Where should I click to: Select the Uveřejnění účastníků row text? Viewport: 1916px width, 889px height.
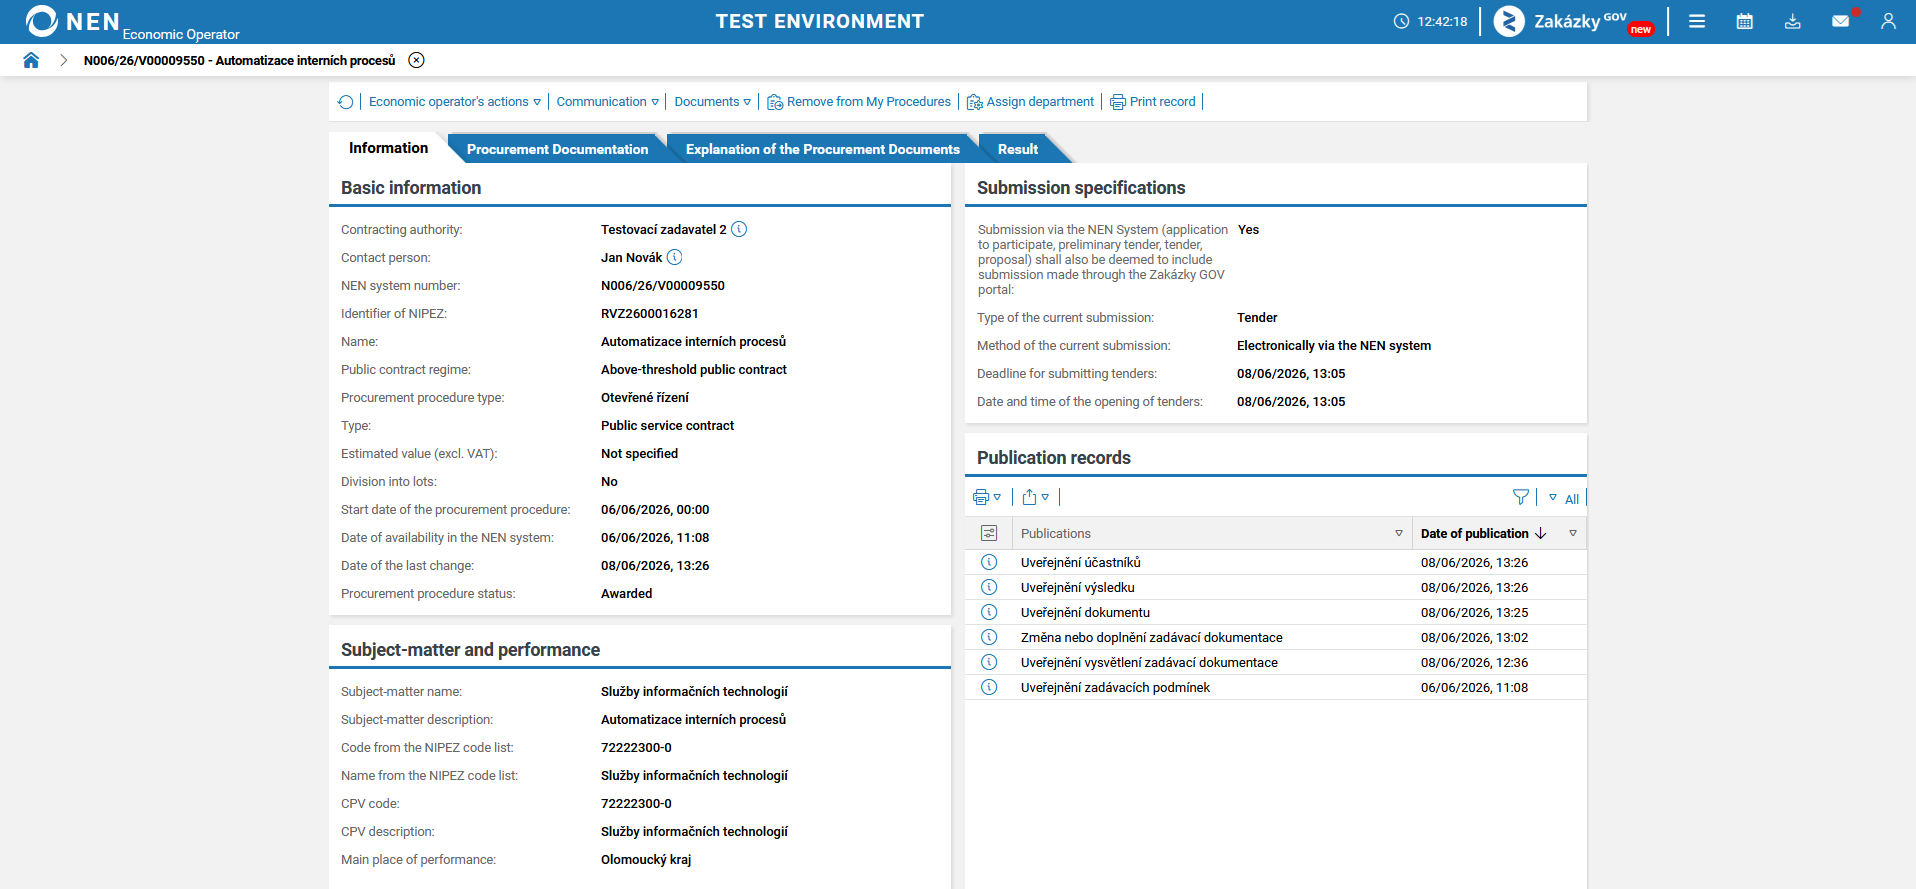click(x=1081, y=563)
